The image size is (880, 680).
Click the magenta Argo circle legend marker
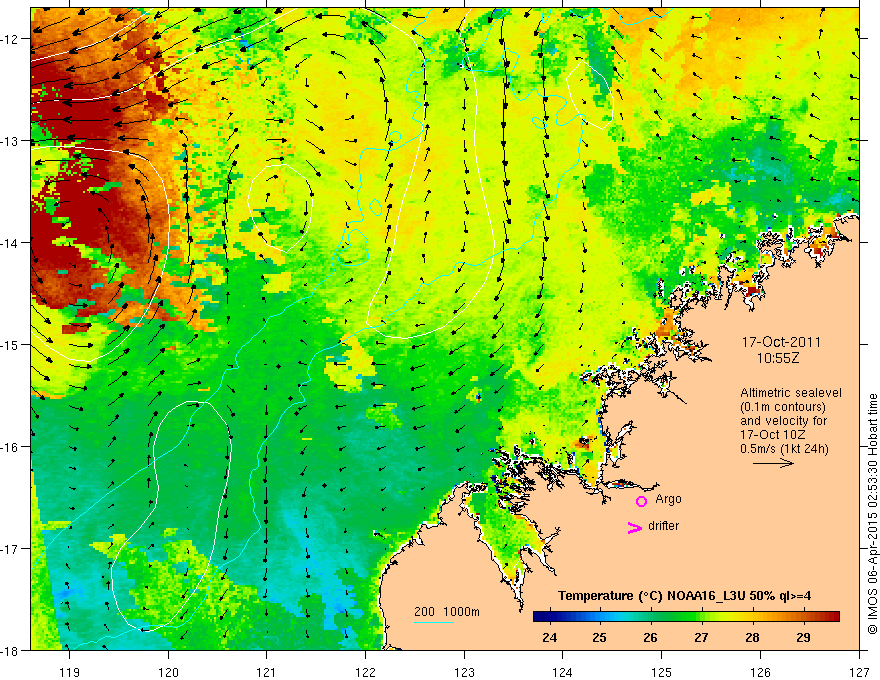[x=641, y=501]
